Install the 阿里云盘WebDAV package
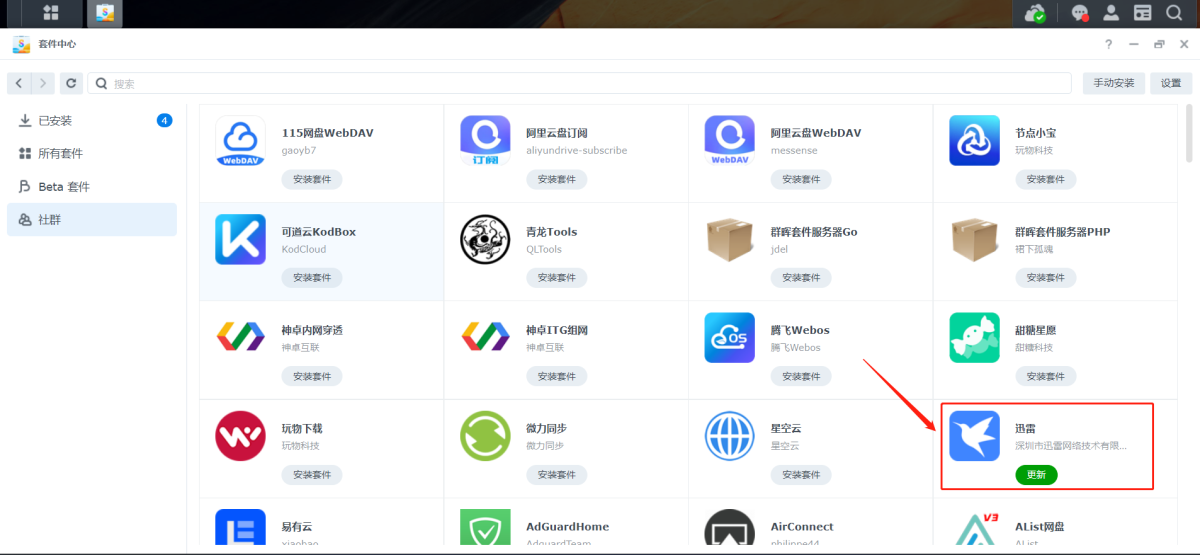The width and height of the screenshot is (1200, 555). click(801, 179)
